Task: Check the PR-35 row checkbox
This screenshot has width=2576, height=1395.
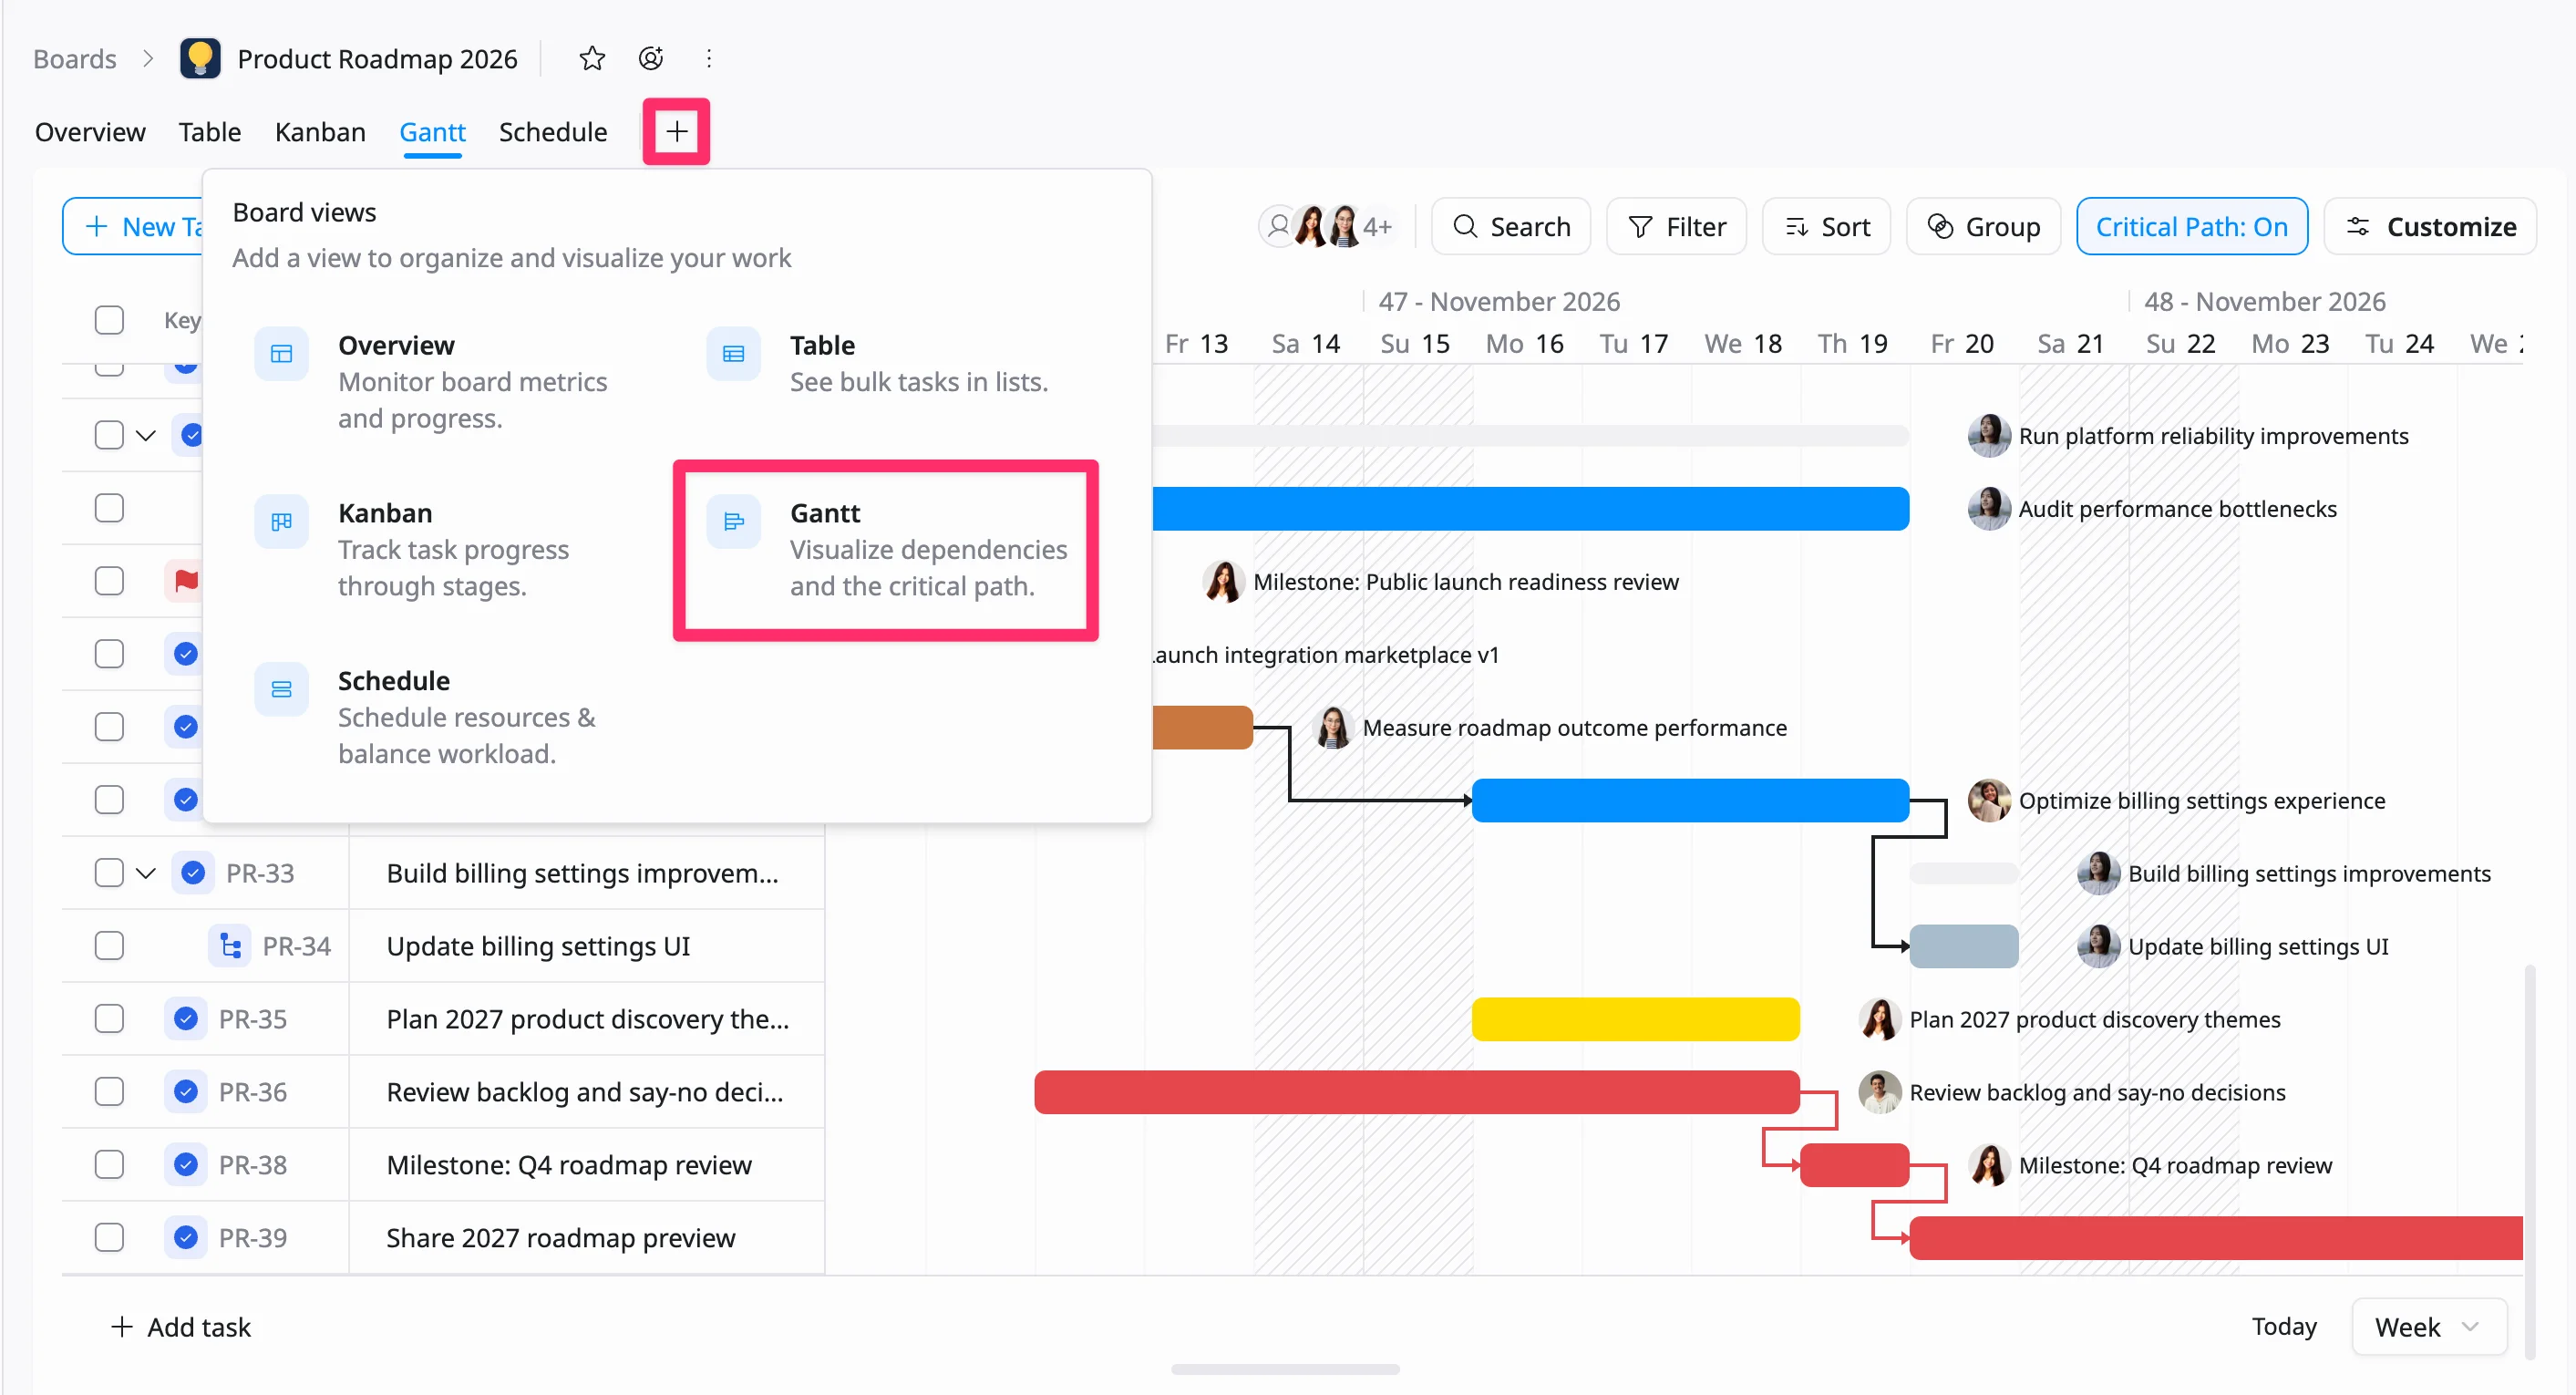Action: point(109,1019)
